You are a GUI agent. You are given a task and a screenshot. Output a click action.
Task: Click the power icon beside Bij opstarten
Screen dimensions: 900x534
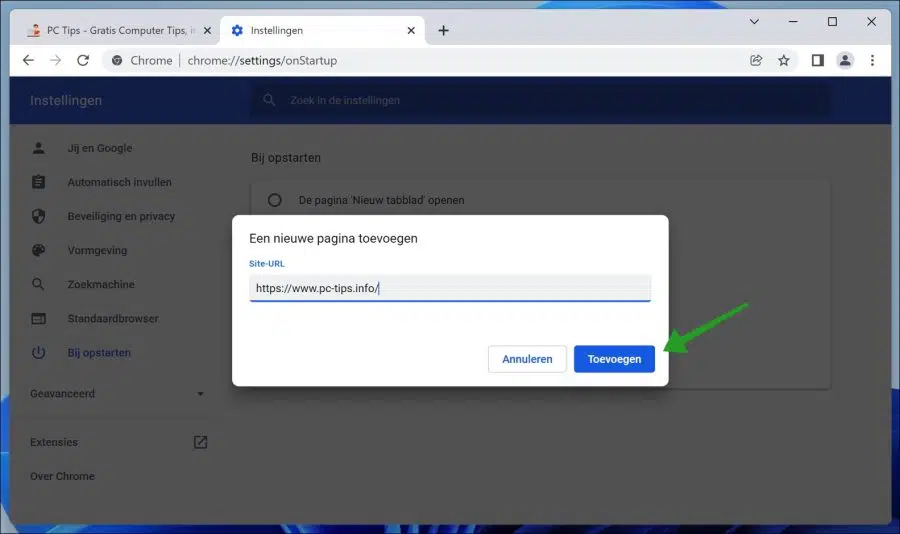(x=38, y=353)
